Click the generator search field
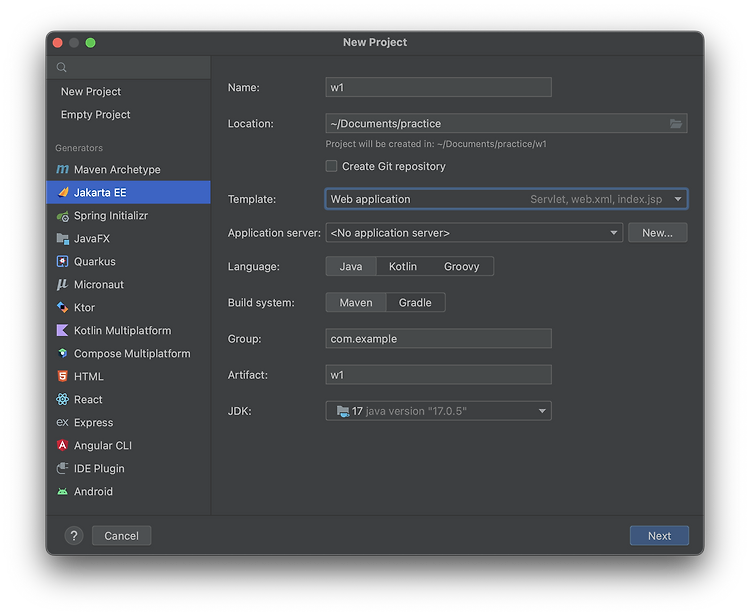The width and height of the screenshot is (750, 616). click(128, 67)
